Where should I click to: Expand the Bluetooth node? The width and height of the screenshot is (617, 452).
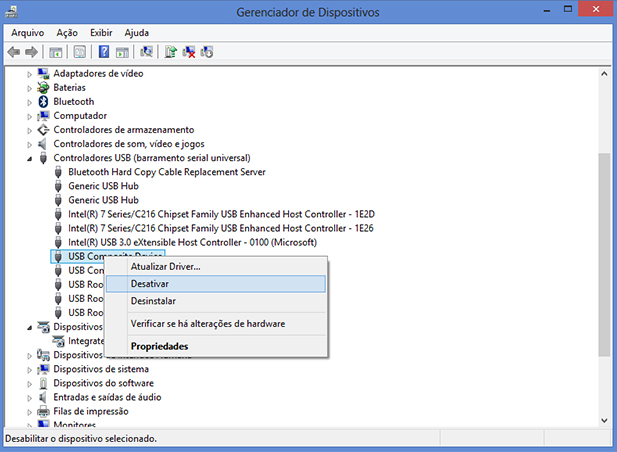tap(30, 102)
